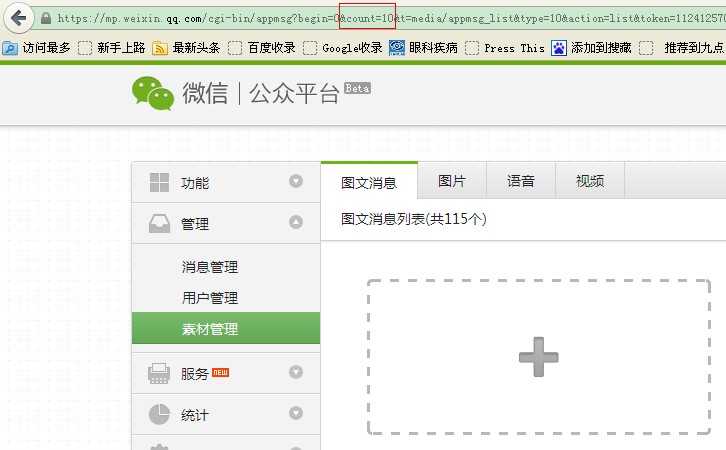The height and width of the screenshot is (450, 726).
Task: Open the 新手上路 bookmark
Action: 121,48
